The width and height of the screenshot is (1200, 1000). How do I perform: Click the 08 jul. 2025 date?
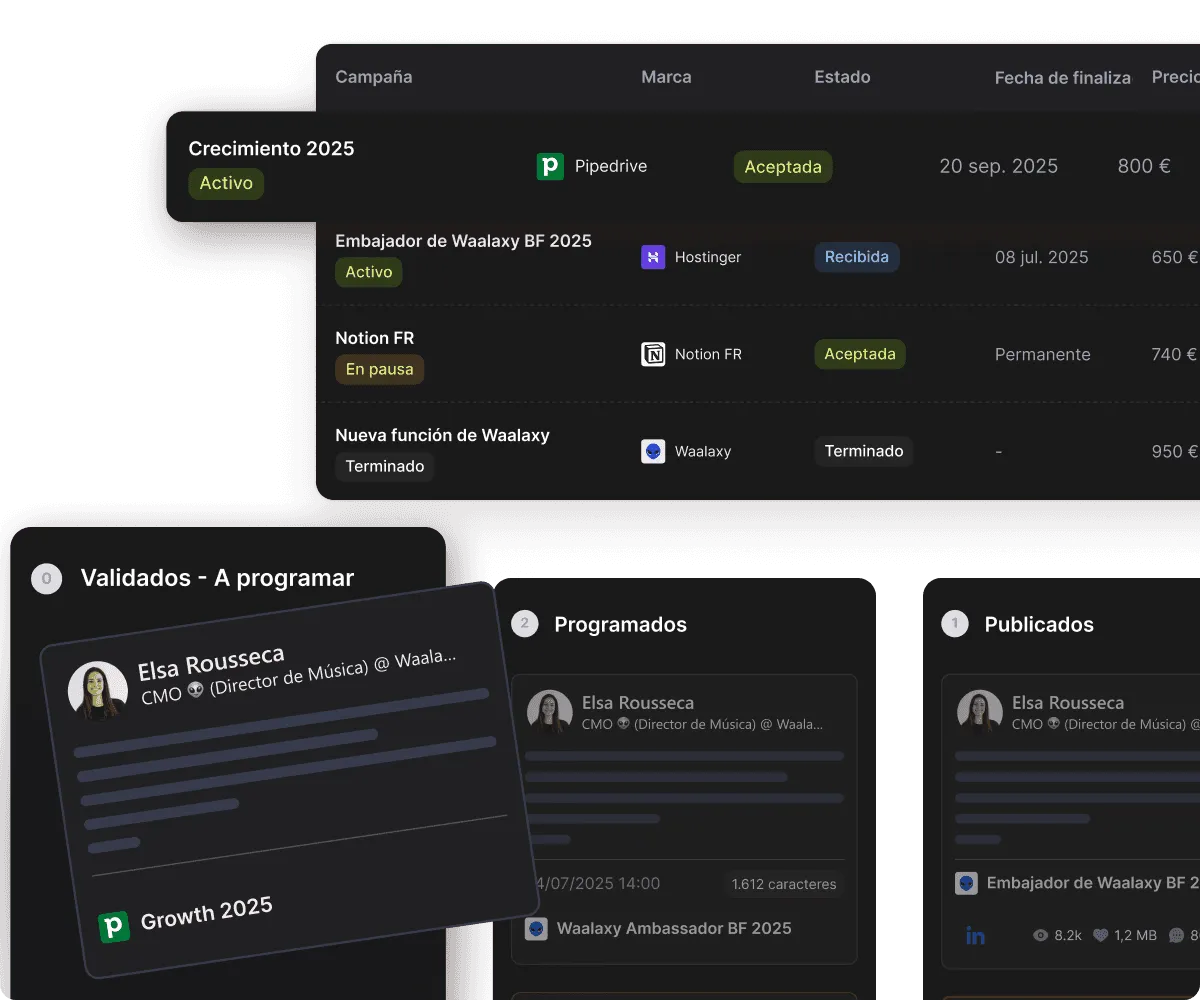click(x=1042, y=257)
